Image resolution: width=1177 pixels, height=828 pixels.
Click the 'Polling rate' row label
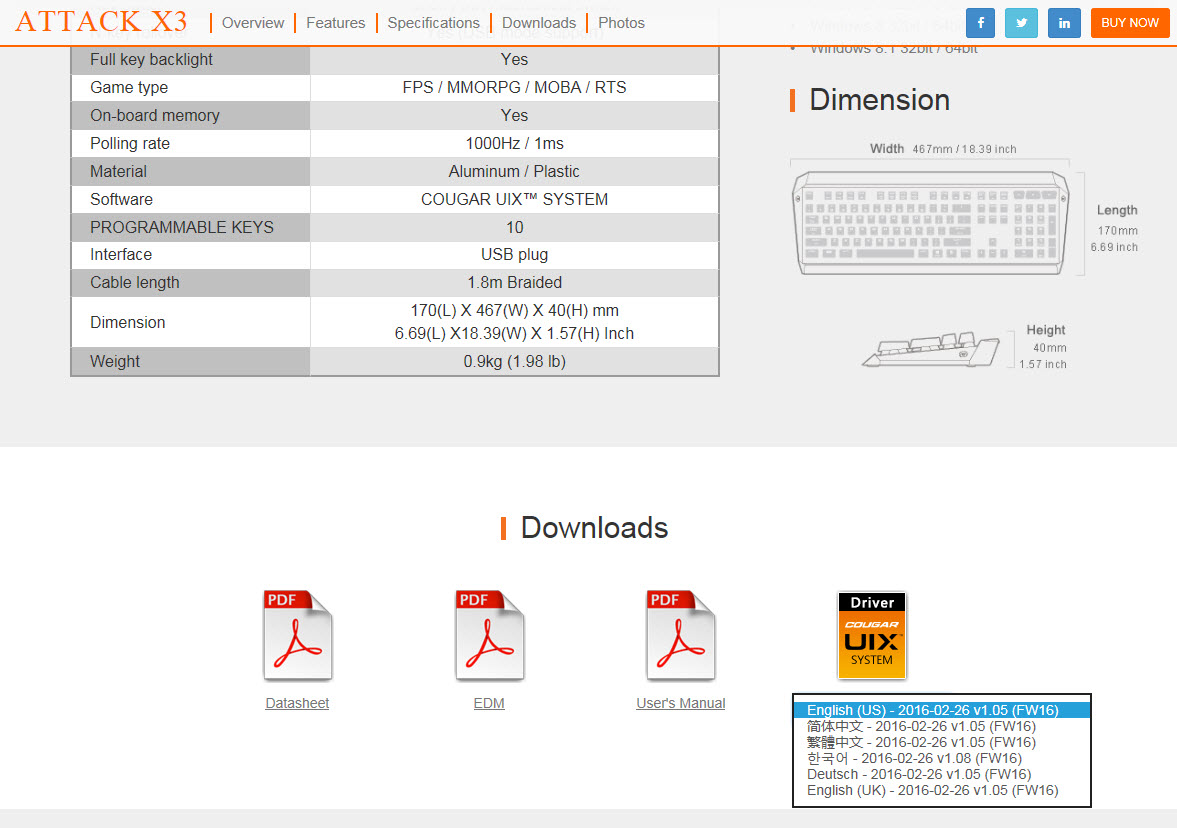click(x=130, y=143)
